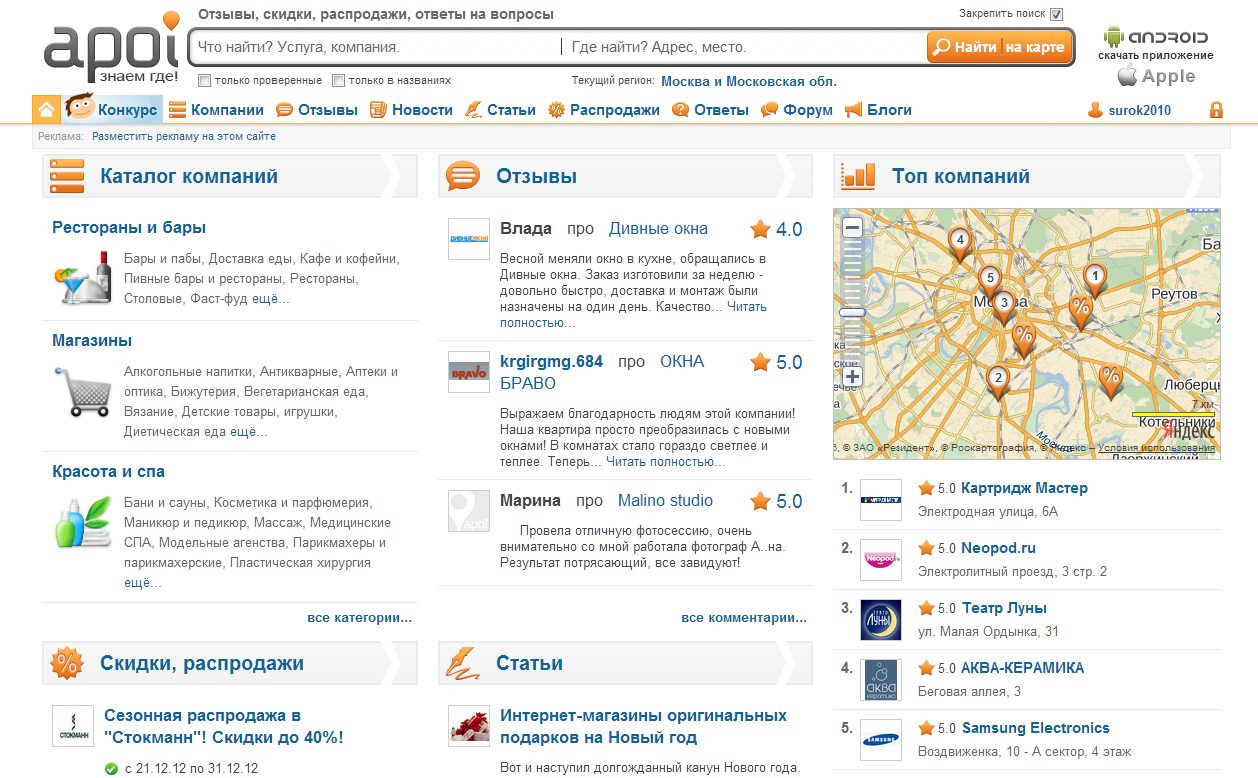Click the gift article thumbnail in Статьи

(x=469, y=726)
